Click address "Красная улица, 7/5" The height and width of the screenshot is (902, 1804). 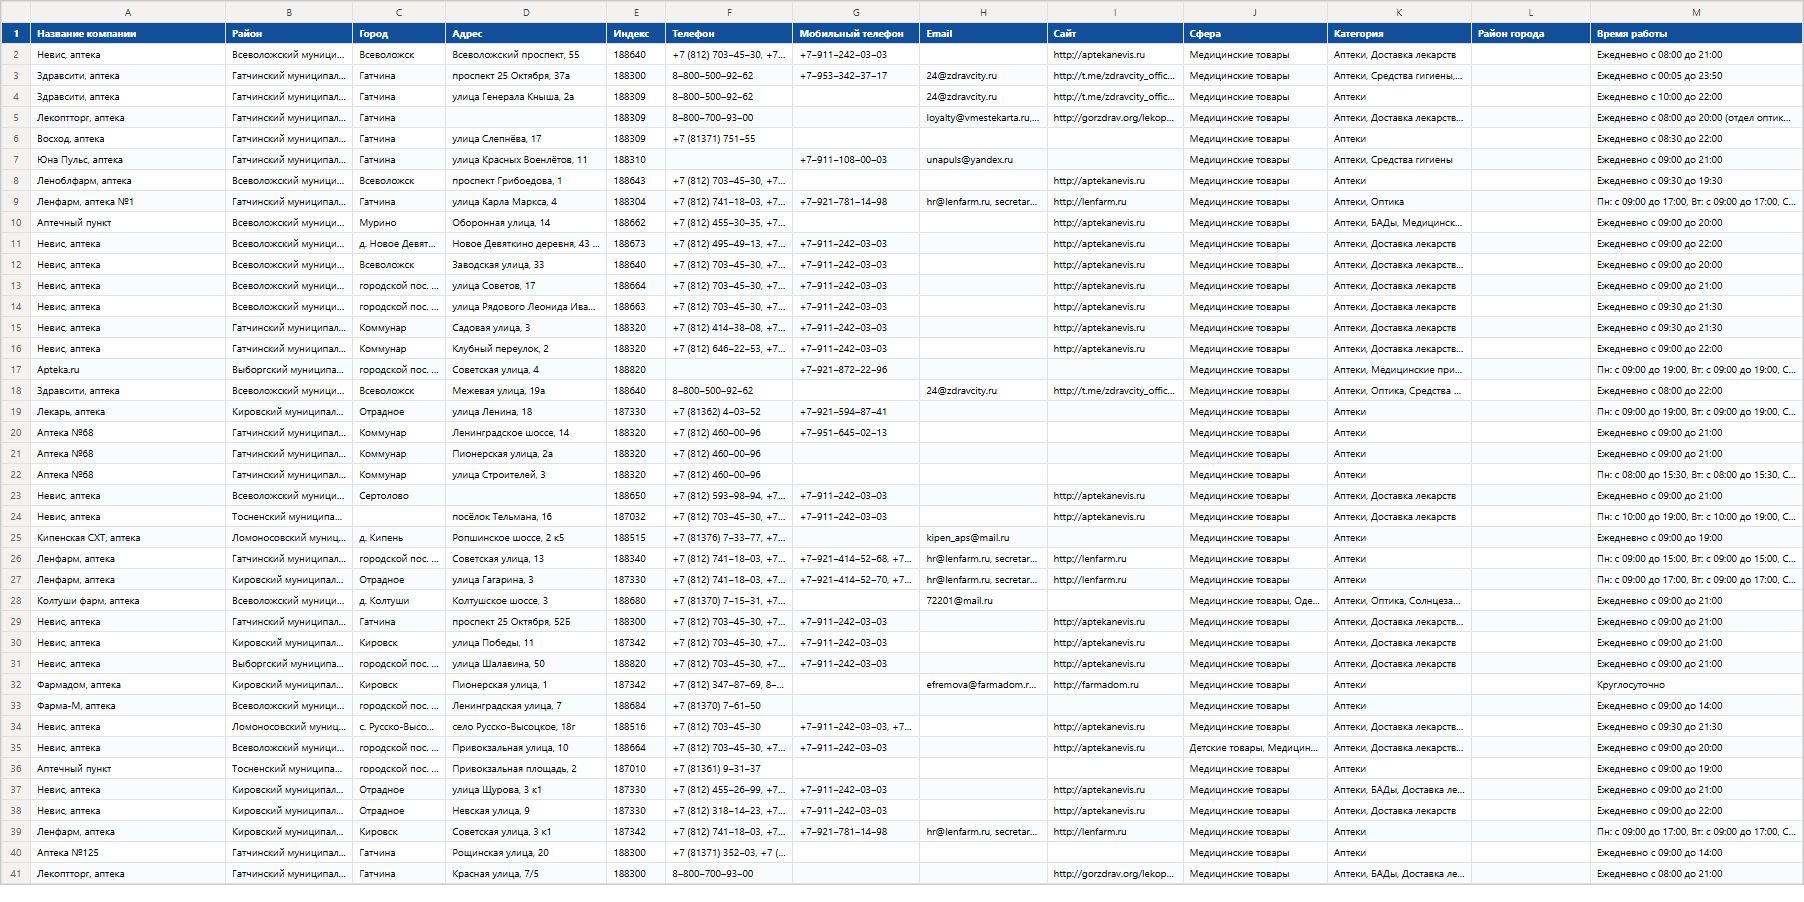click(x=526, y=874)
